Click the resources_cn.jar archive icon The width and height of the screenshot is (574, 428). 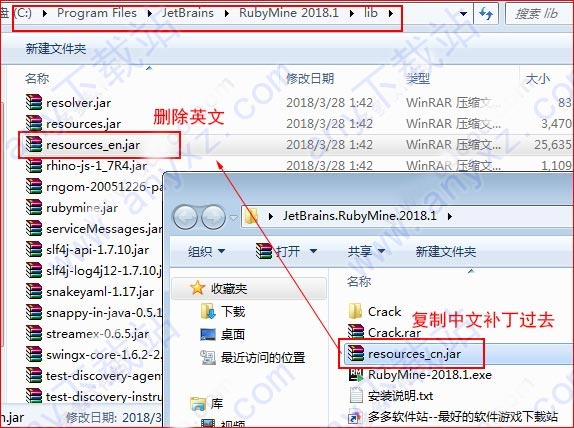point(355,354)
